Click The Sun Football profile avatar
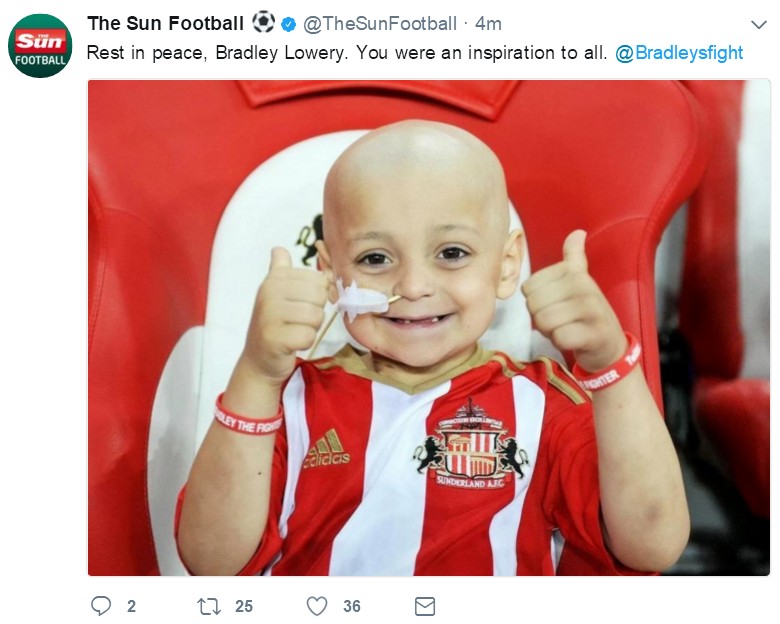Screen dimensions: 780x624 click(40, 46)
